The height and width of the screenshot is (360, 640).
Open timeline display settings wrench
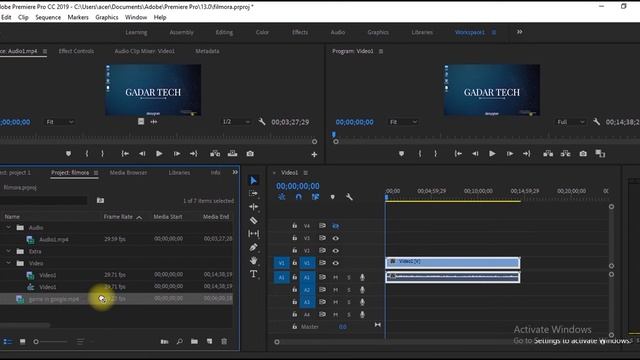coord(349,197)
